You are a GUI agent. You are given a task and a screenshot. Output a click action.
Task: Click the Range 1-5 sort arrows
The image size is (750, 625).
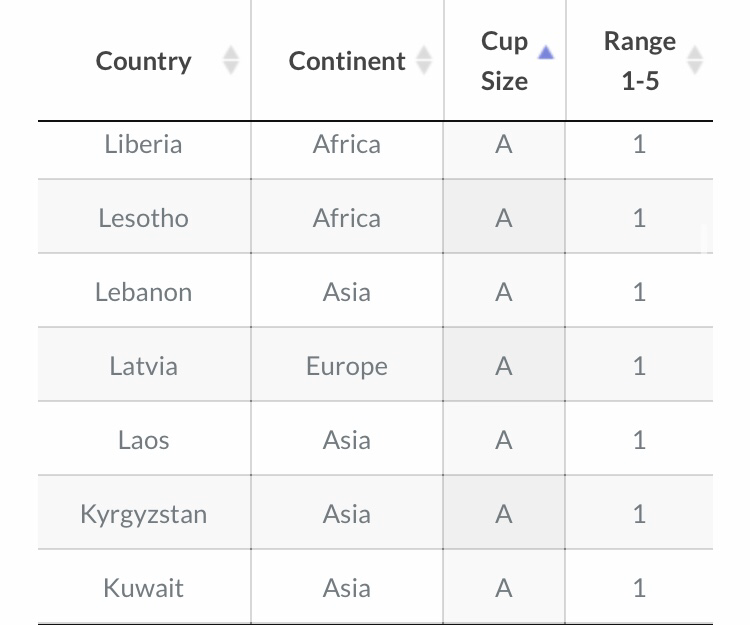695,60
